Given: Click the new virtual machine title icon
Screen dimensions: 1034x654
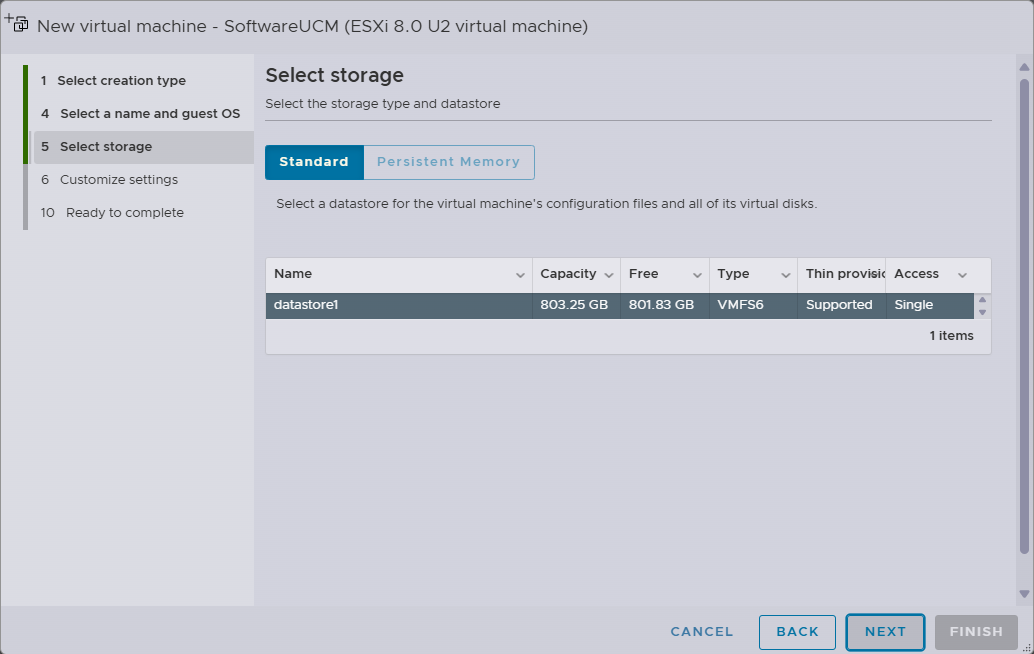Looking at the screenshot, I should 16,23.
